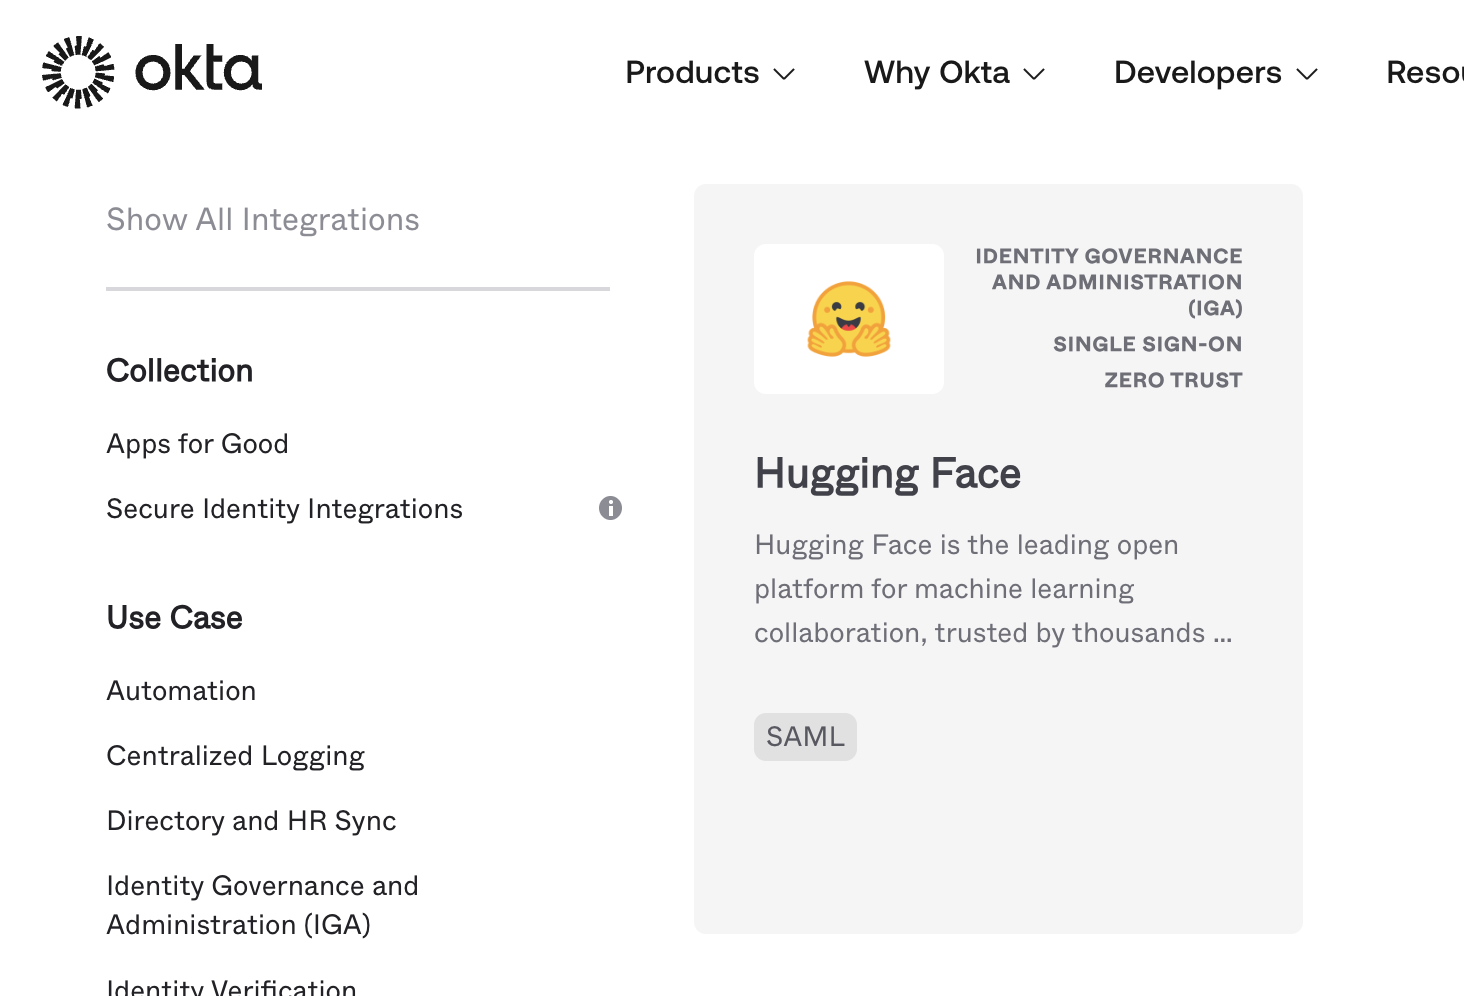Screen dimensions: 1464x996
Task: Filter by Secure Identity Integrations
Action: (x=285, y=509)
